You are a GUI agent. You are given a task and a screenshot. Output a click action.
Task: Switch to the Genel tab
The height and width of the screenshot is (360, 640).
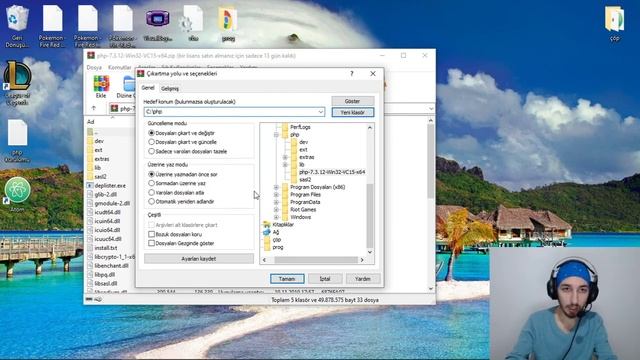pos(148,88)
